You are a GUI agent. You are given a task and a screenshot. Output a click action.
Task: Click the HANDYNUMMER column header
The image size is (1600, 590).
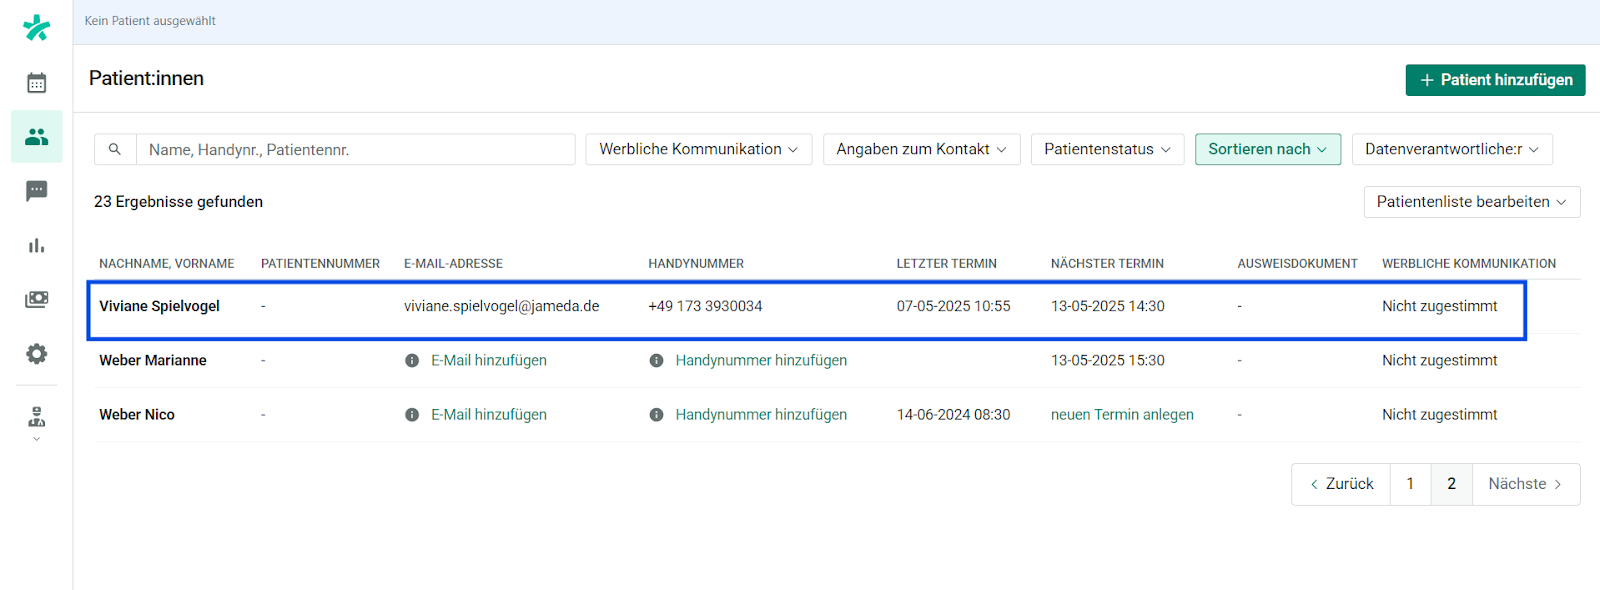pyautogui.click(x=696, y=264)
